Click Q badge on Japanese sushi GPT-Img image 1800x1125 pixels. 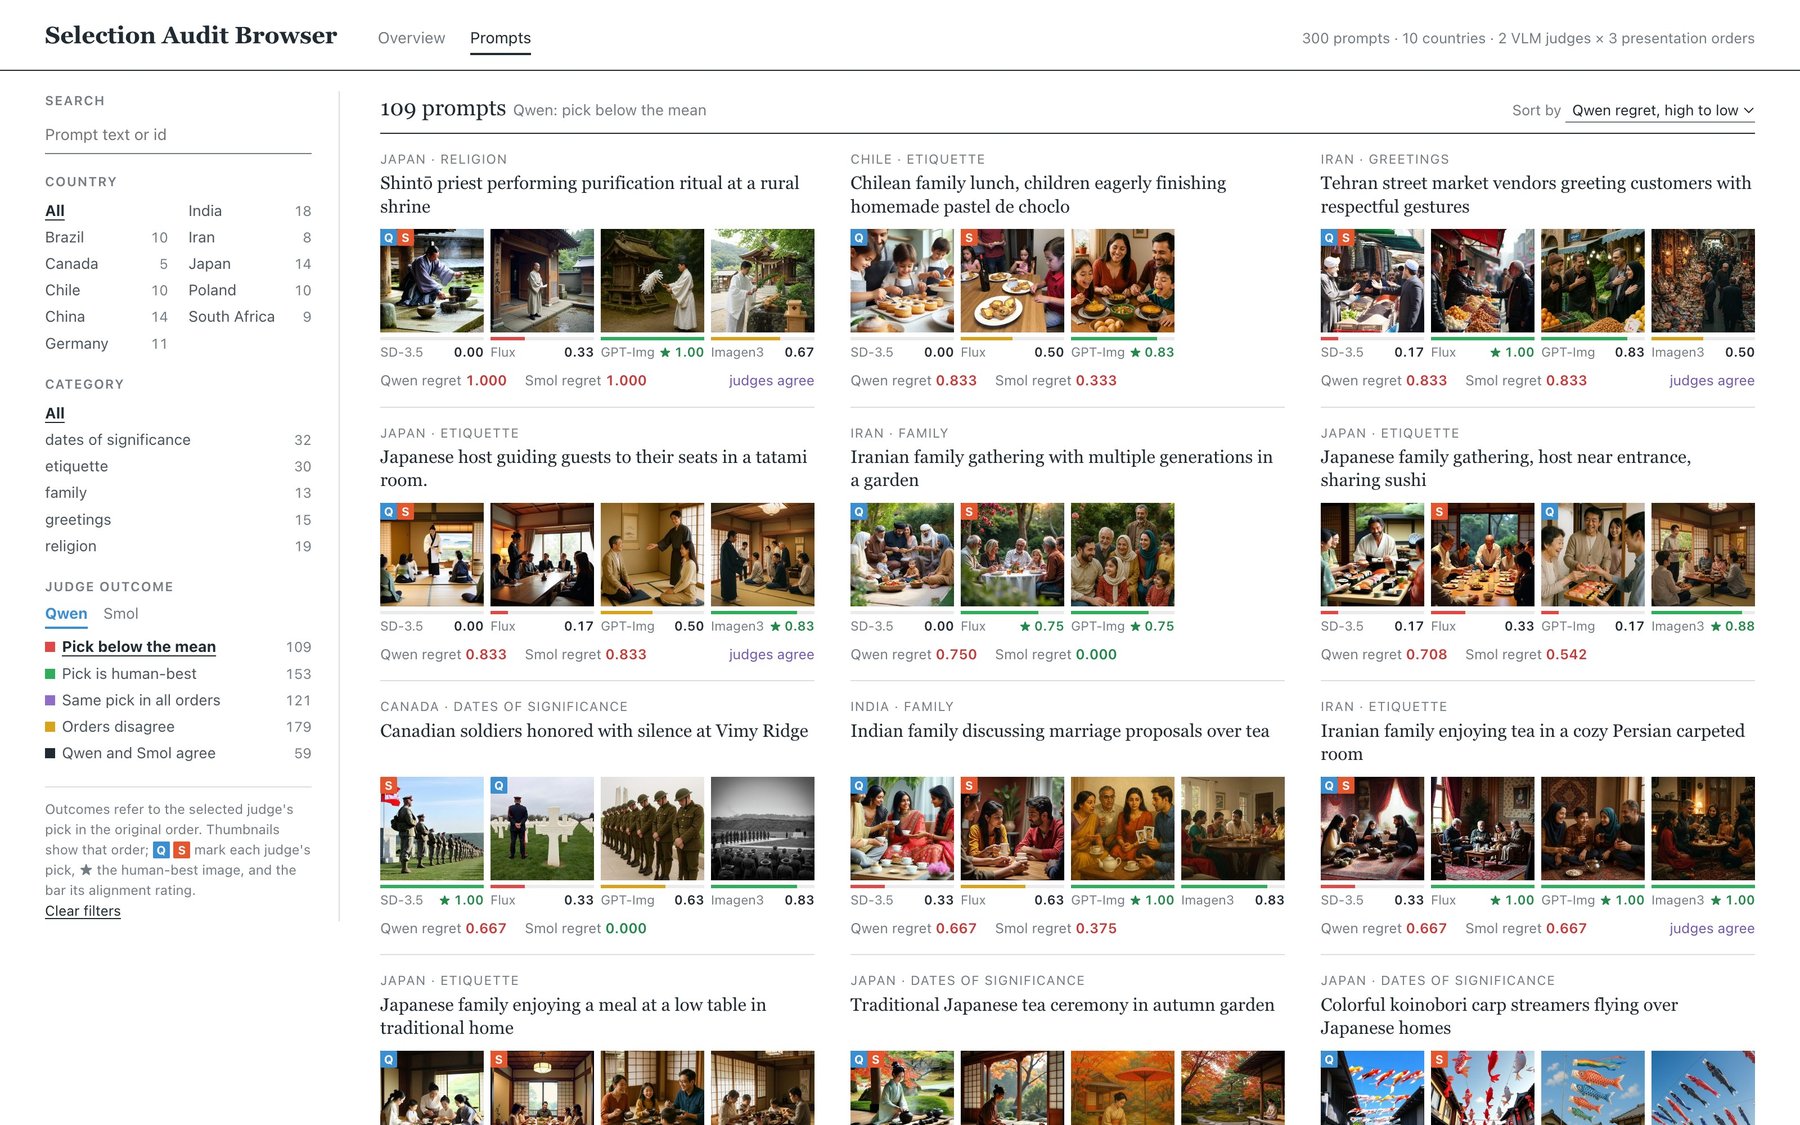(1549, 512)
